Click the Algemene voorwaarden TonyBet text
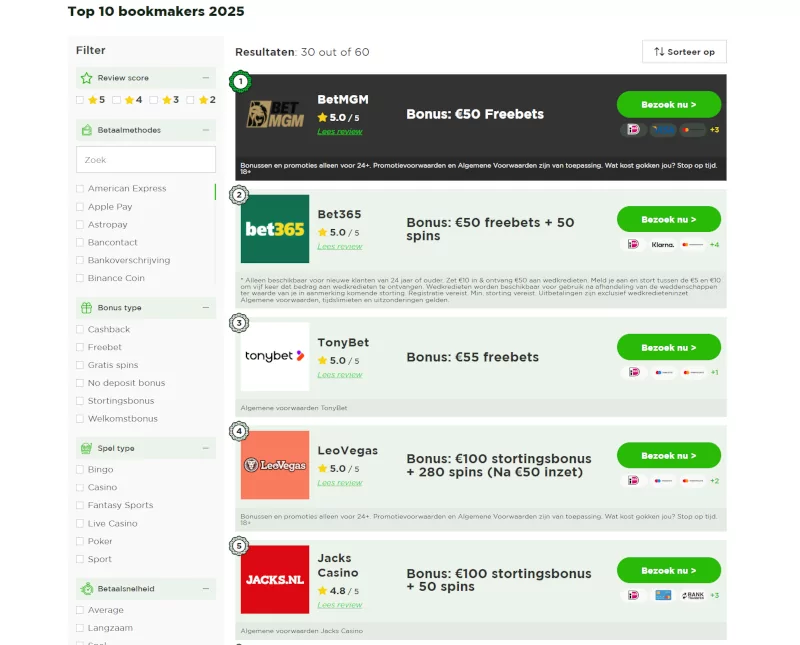 click(x=294, y=408)
